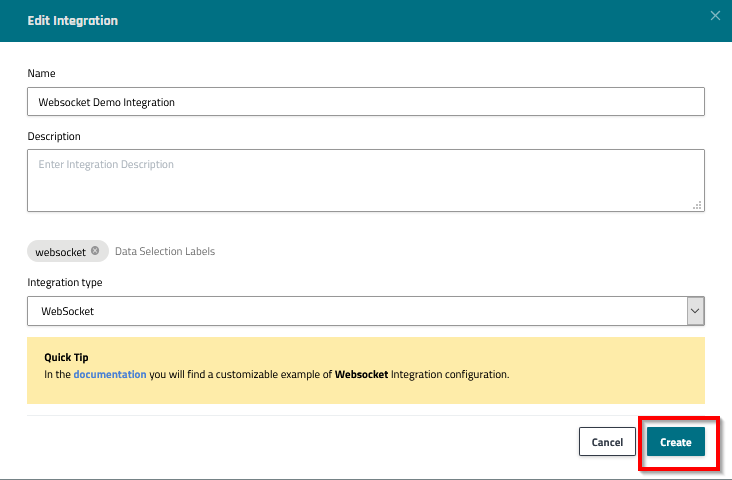The height and width of the screenshot is (480, 732).
Task: Click the Quick Tip heading
Action: (x=66, y=357)
